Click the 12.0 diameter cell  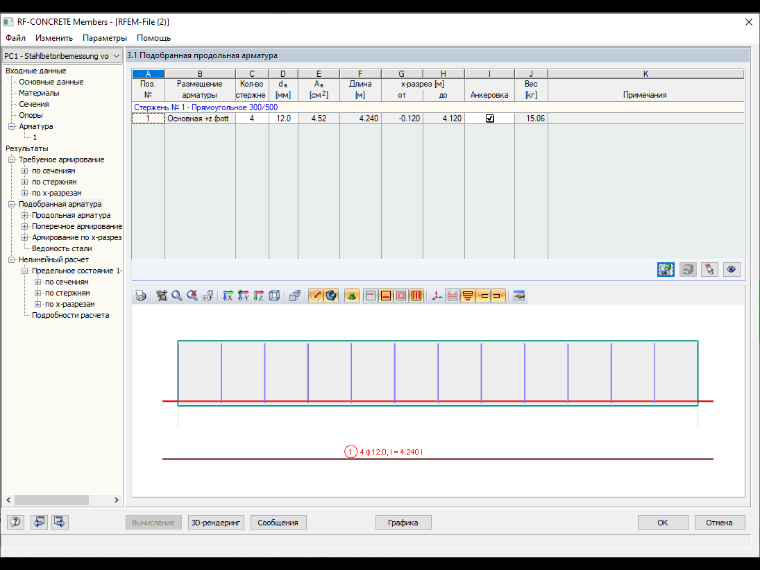point(283,118)
